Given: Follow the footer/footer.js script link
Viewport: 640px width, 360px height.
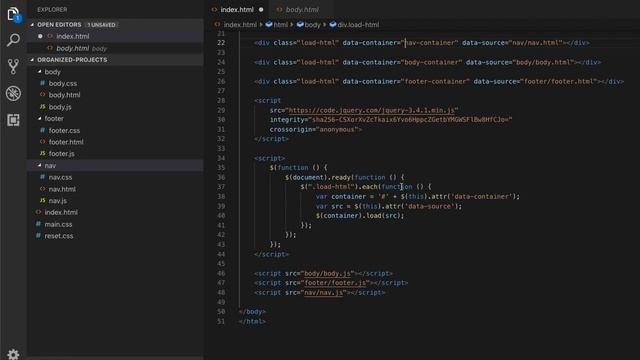Looking at the screenshot, I should point(335,283).
